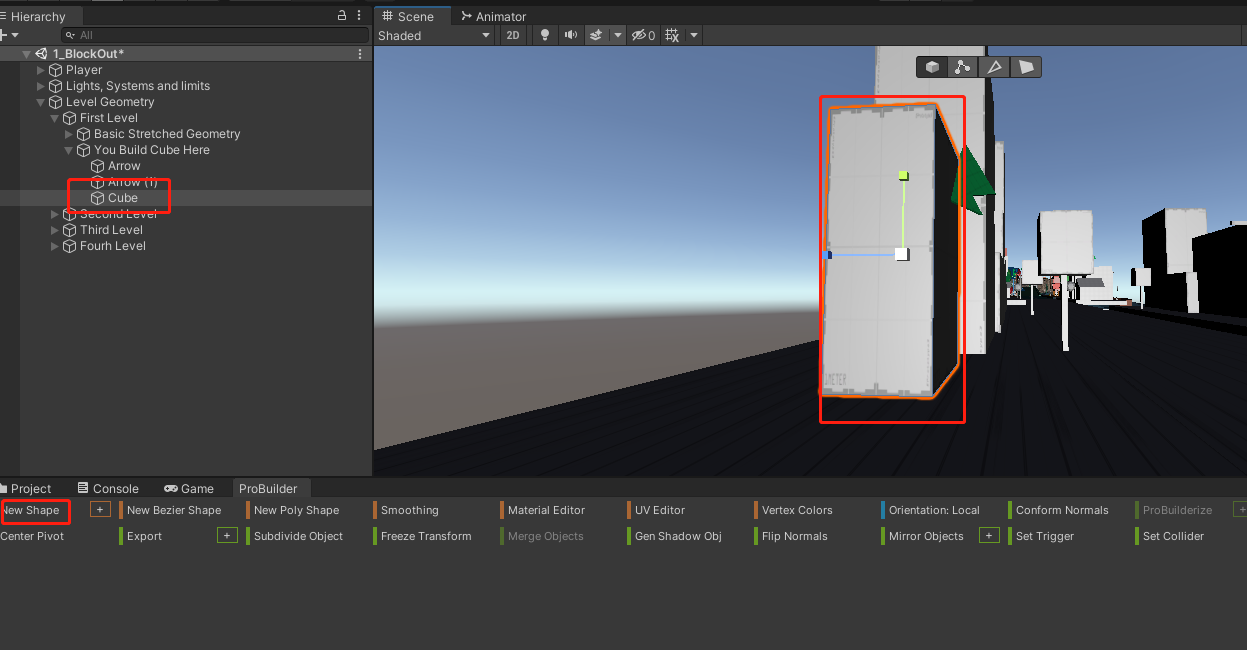Mute audio in the Scene view

pos(570,35)
